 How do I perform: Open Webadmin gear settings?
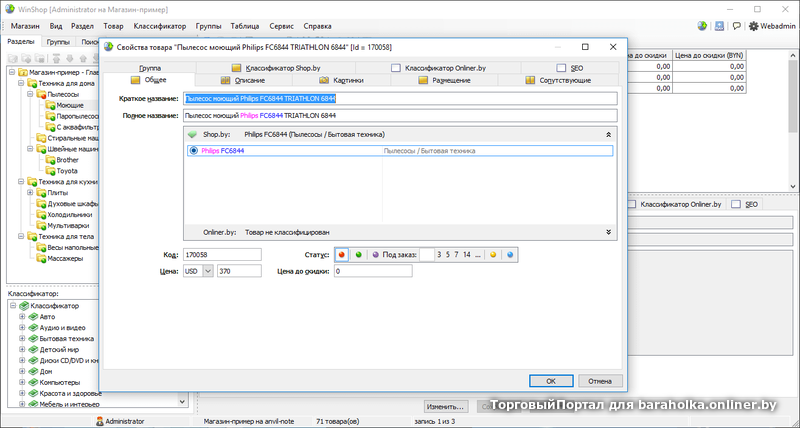pos(753,26)
